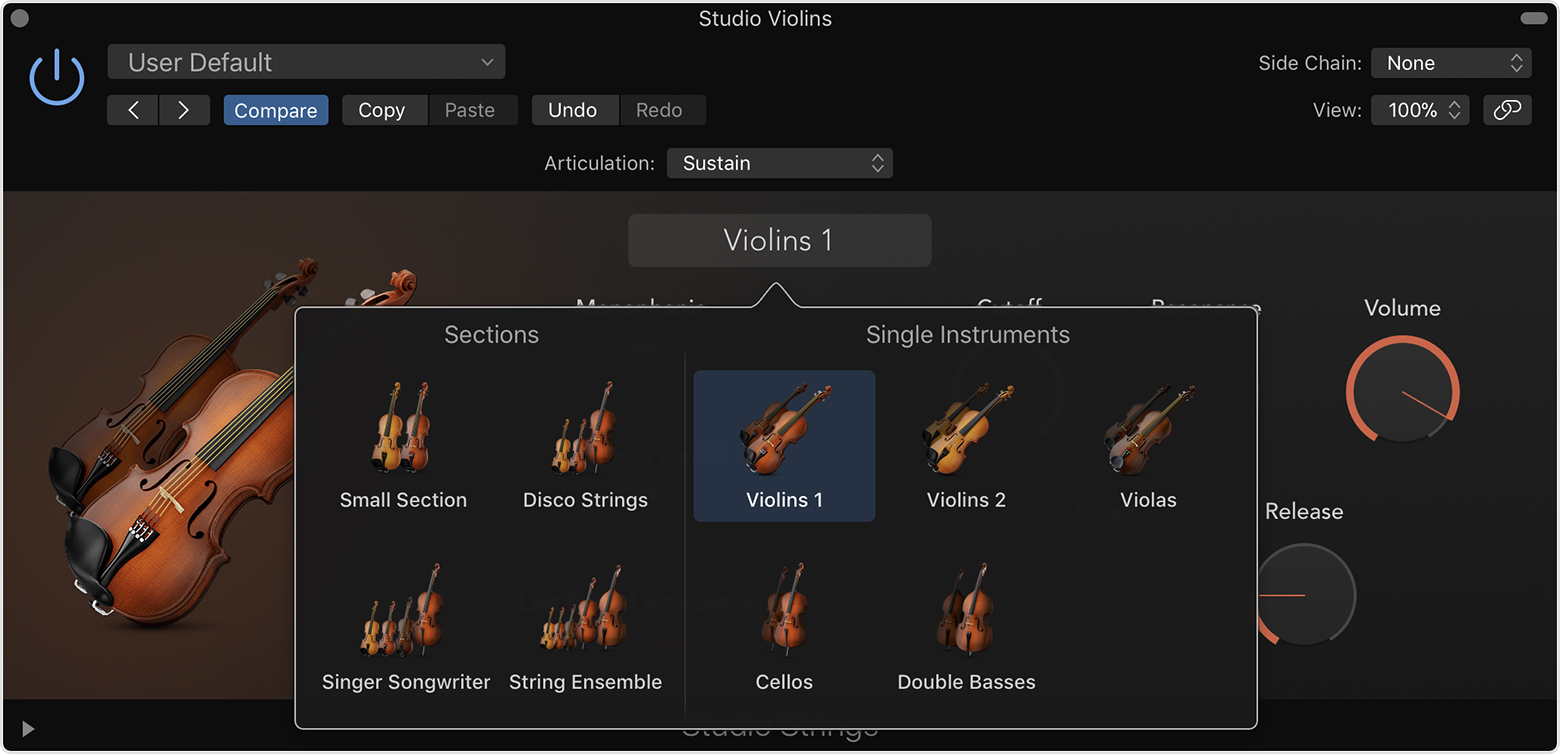The image size is (1560, 754).
Task: Open the User Default preset dropdown
Action: [306, 62]
